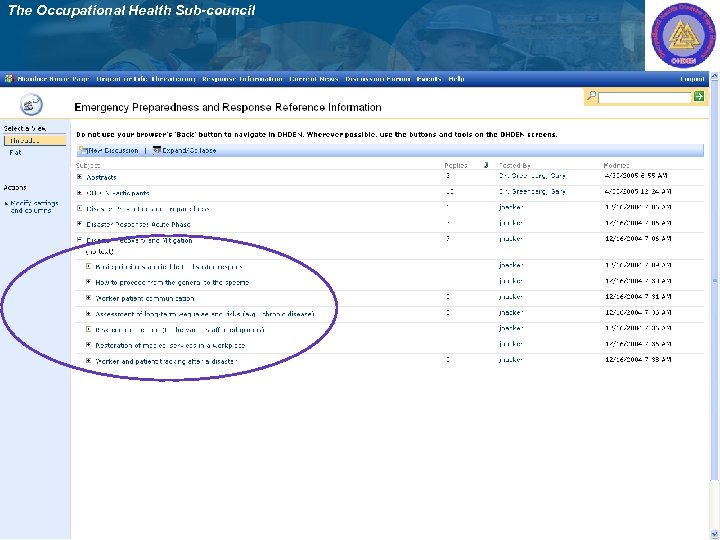The image size is (720, 540).
Task: Expand 'Assessment of long-term sequelae' reply
Action: 89,314
